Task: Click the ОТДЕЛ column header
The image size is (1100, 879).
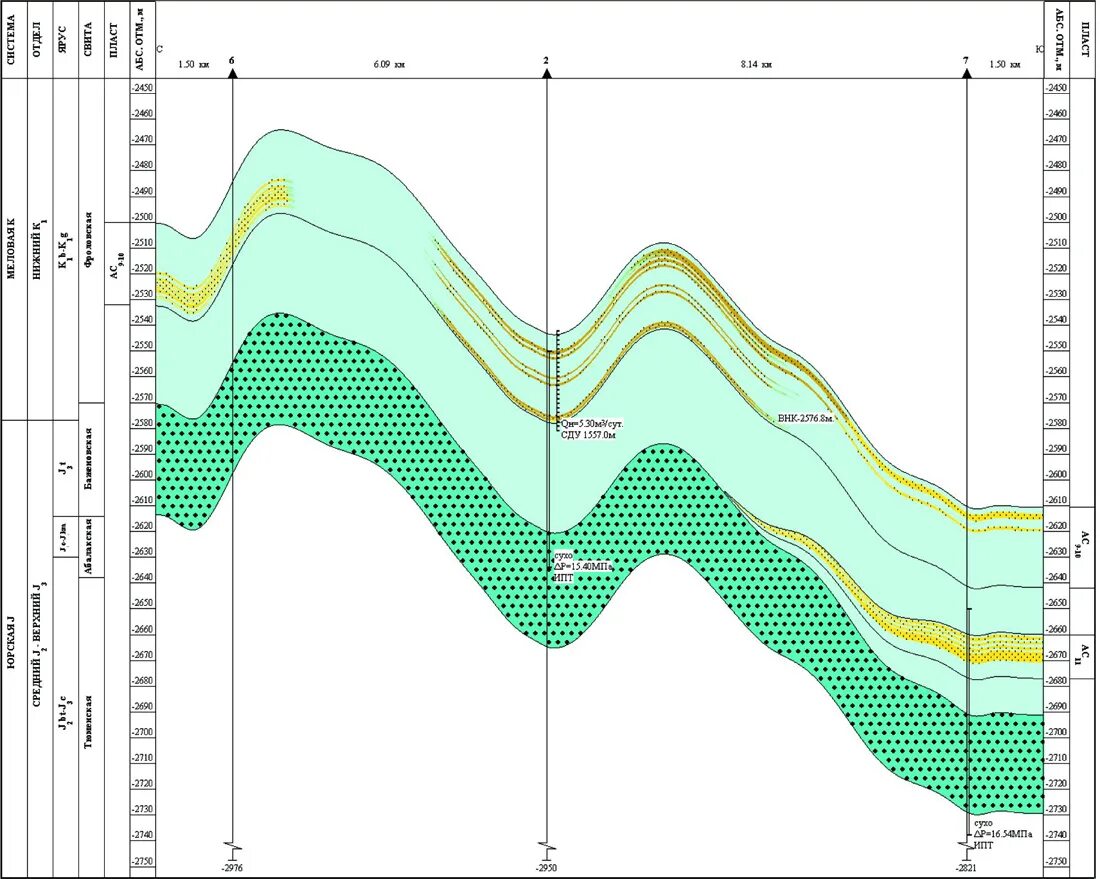Action: pos(37,41)
